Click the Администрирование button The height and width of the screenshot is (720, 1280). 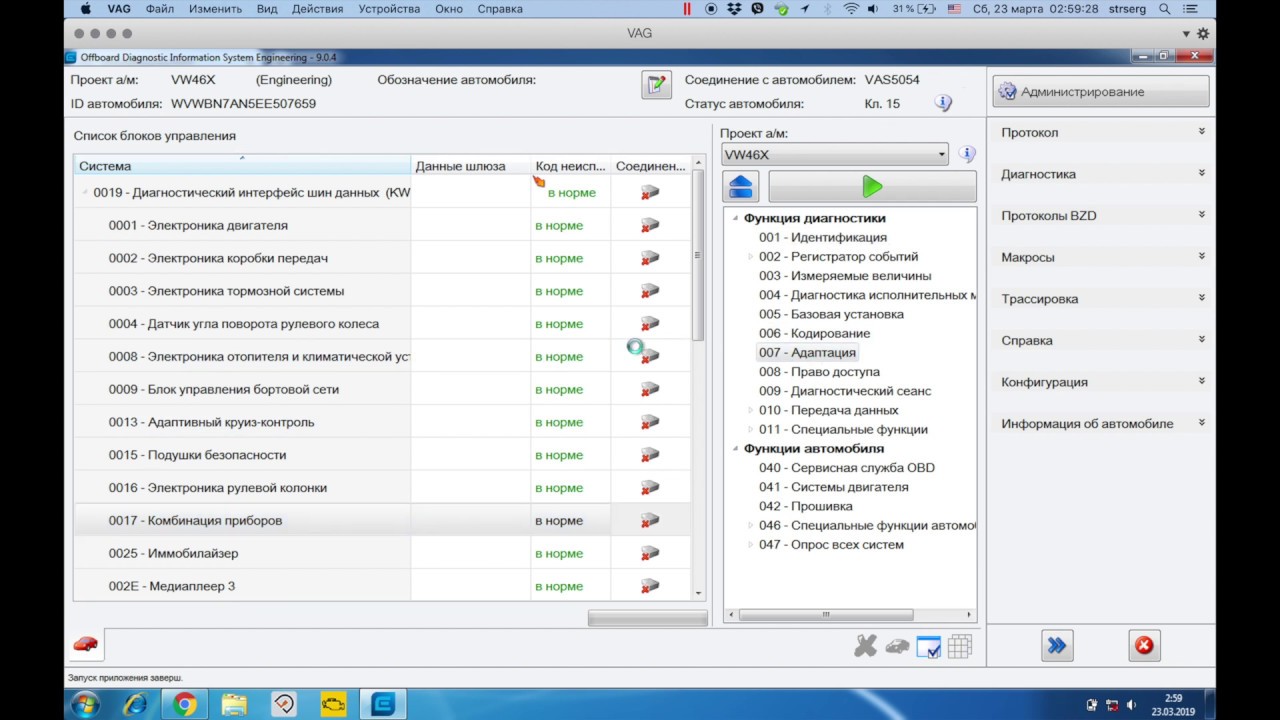pos(1101,92)
